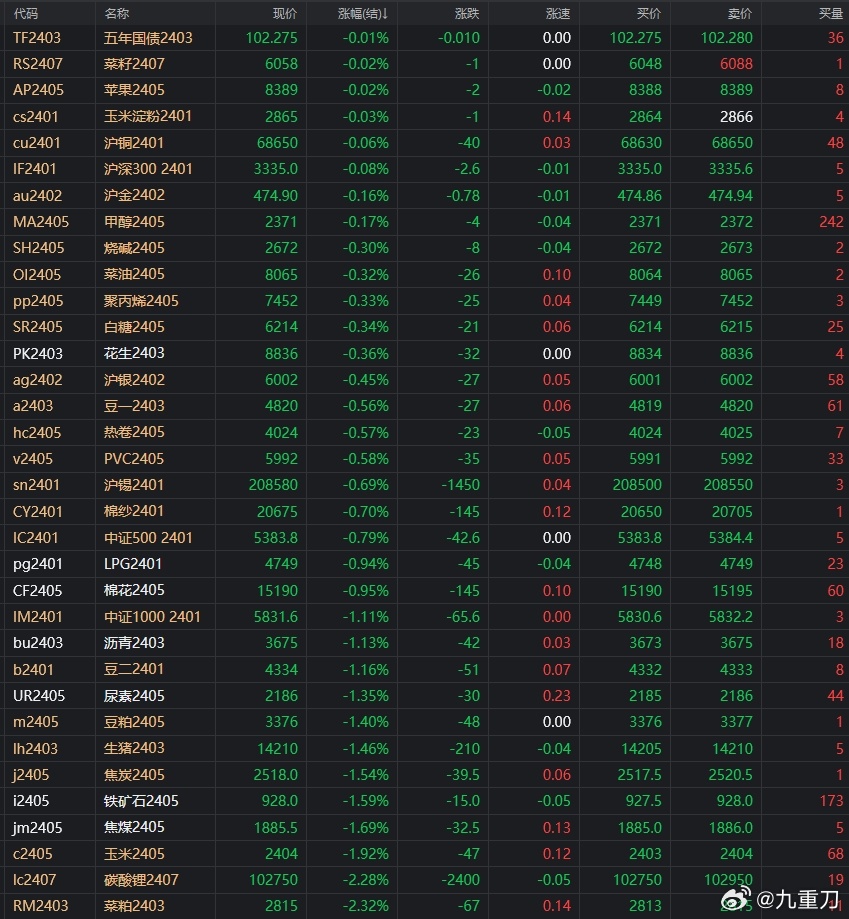
Task: Select the ag2402 沪银2402 row
Action: (424, 380)
